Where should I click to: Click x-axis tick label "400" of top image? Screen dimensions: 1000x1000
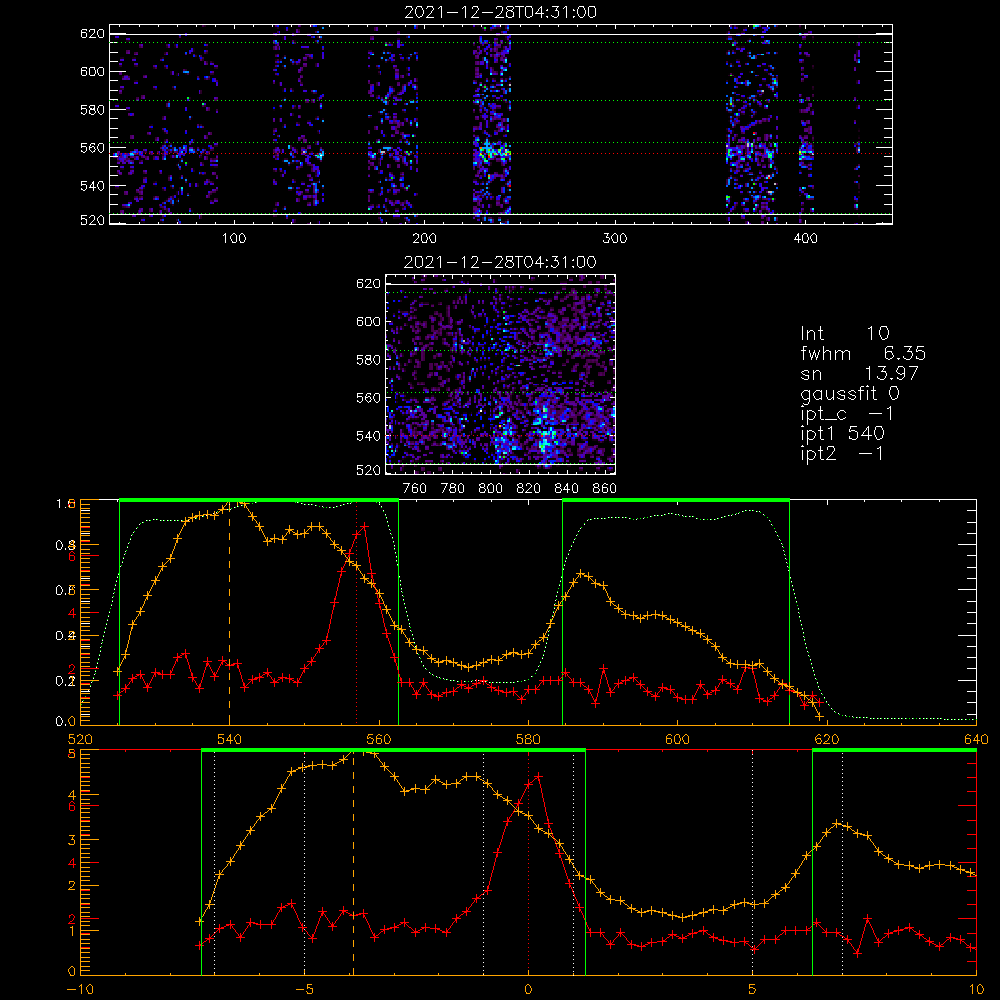[805, 238]
